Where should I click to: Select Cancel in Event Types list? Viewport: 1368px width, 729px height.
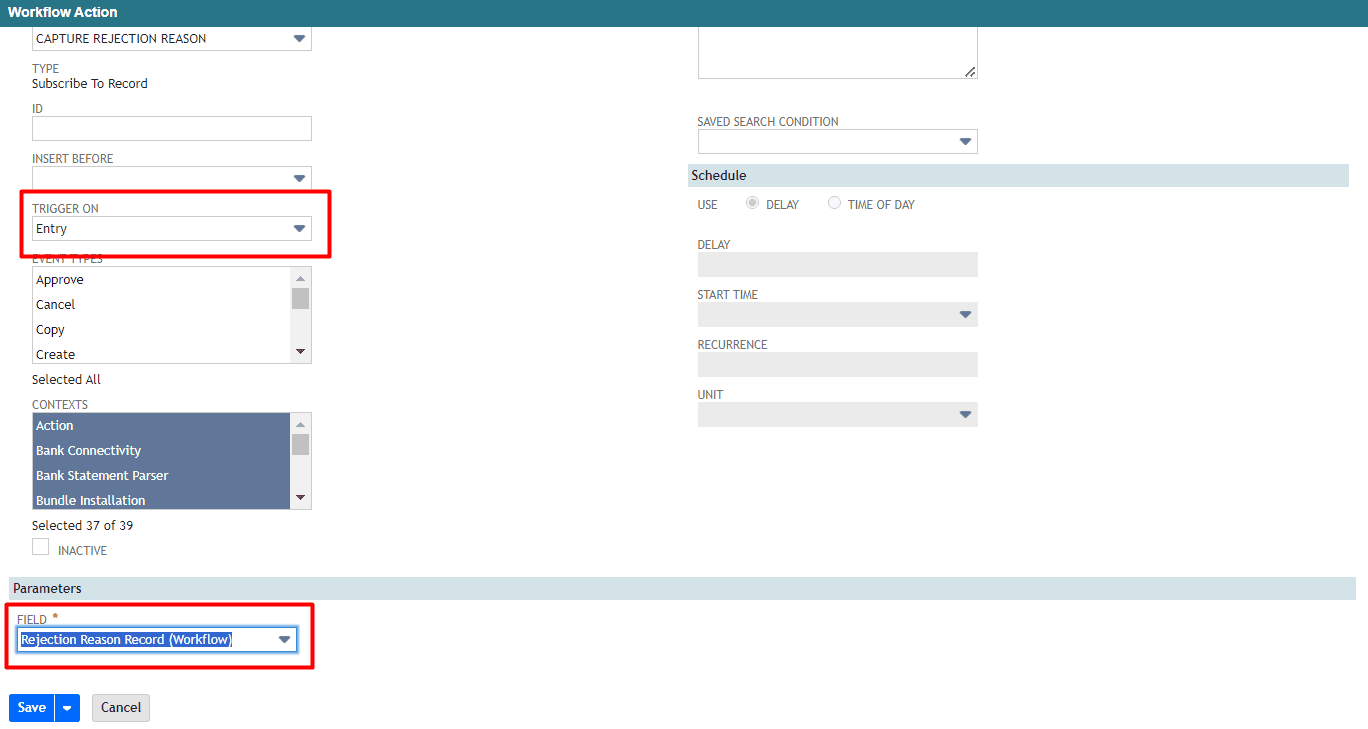(x=161, y=305)
